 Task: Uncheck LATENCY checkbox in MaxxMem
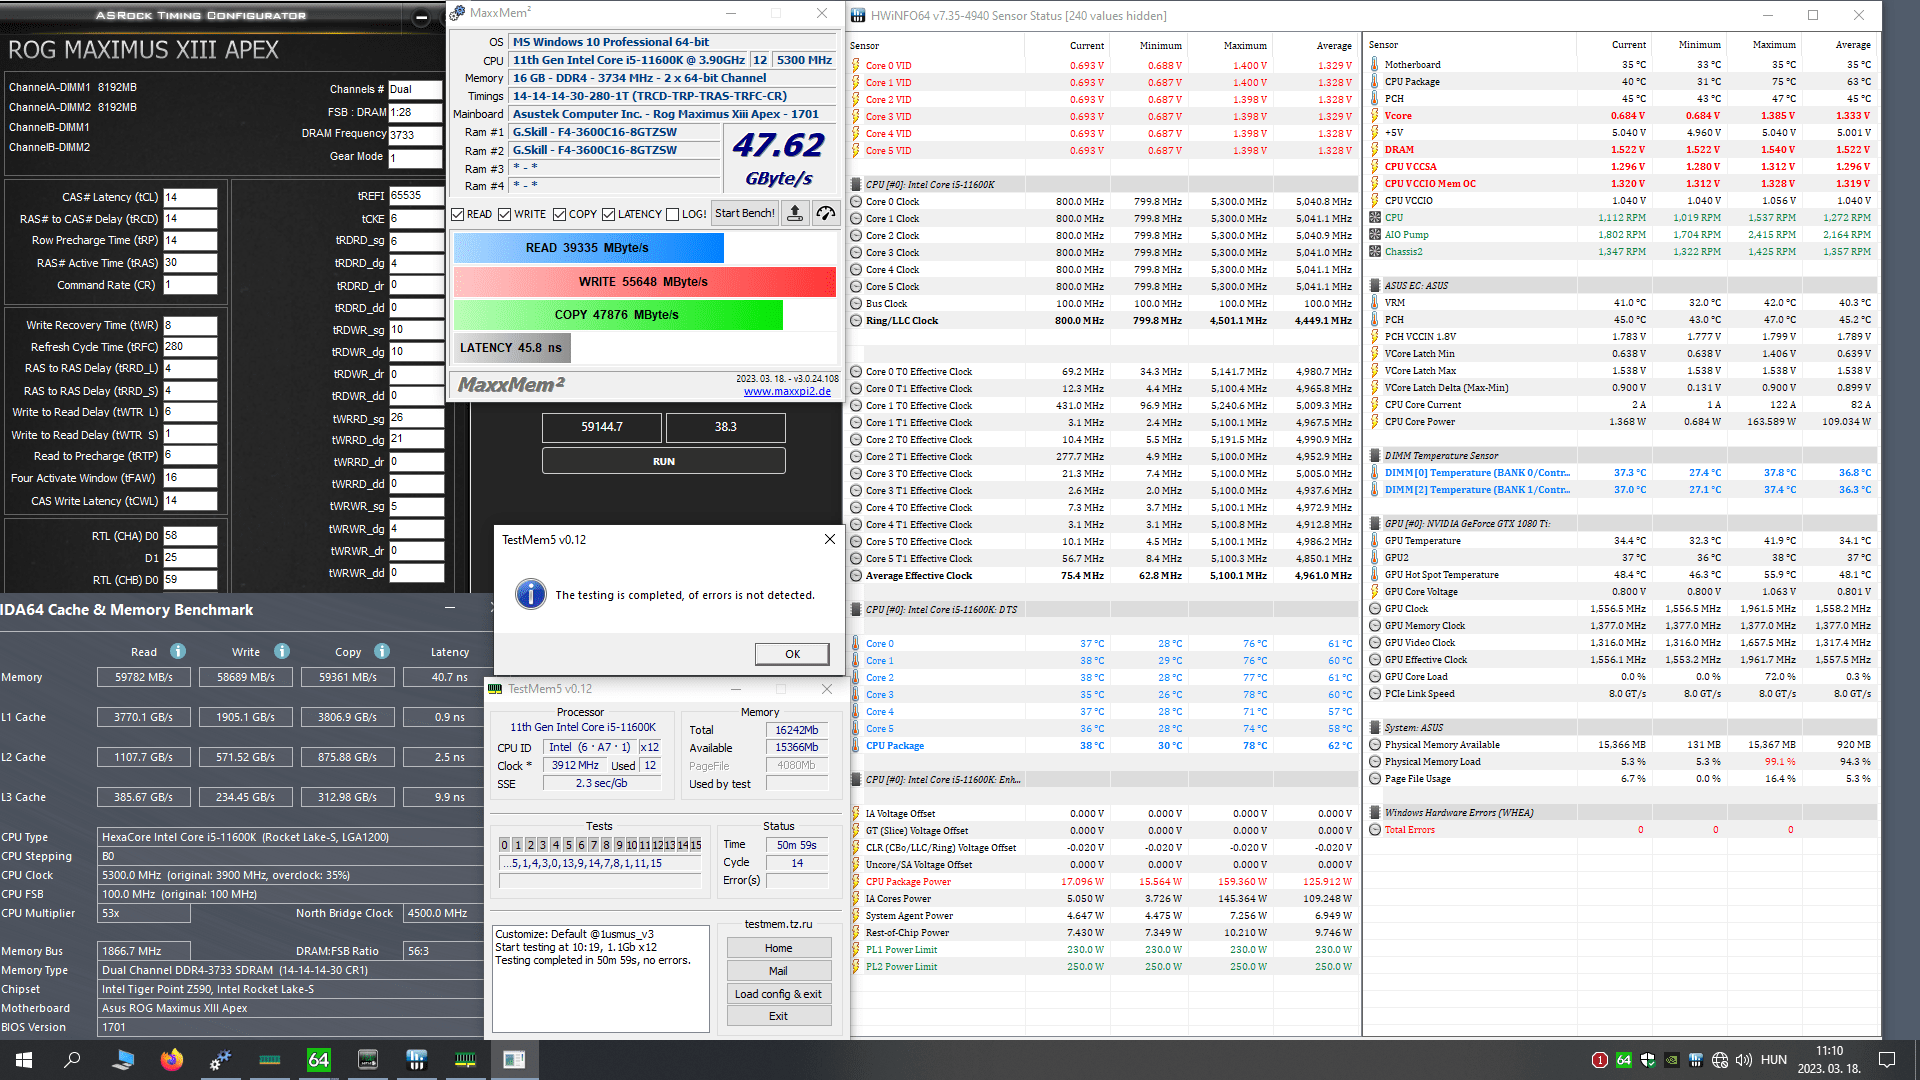(608, 214)
